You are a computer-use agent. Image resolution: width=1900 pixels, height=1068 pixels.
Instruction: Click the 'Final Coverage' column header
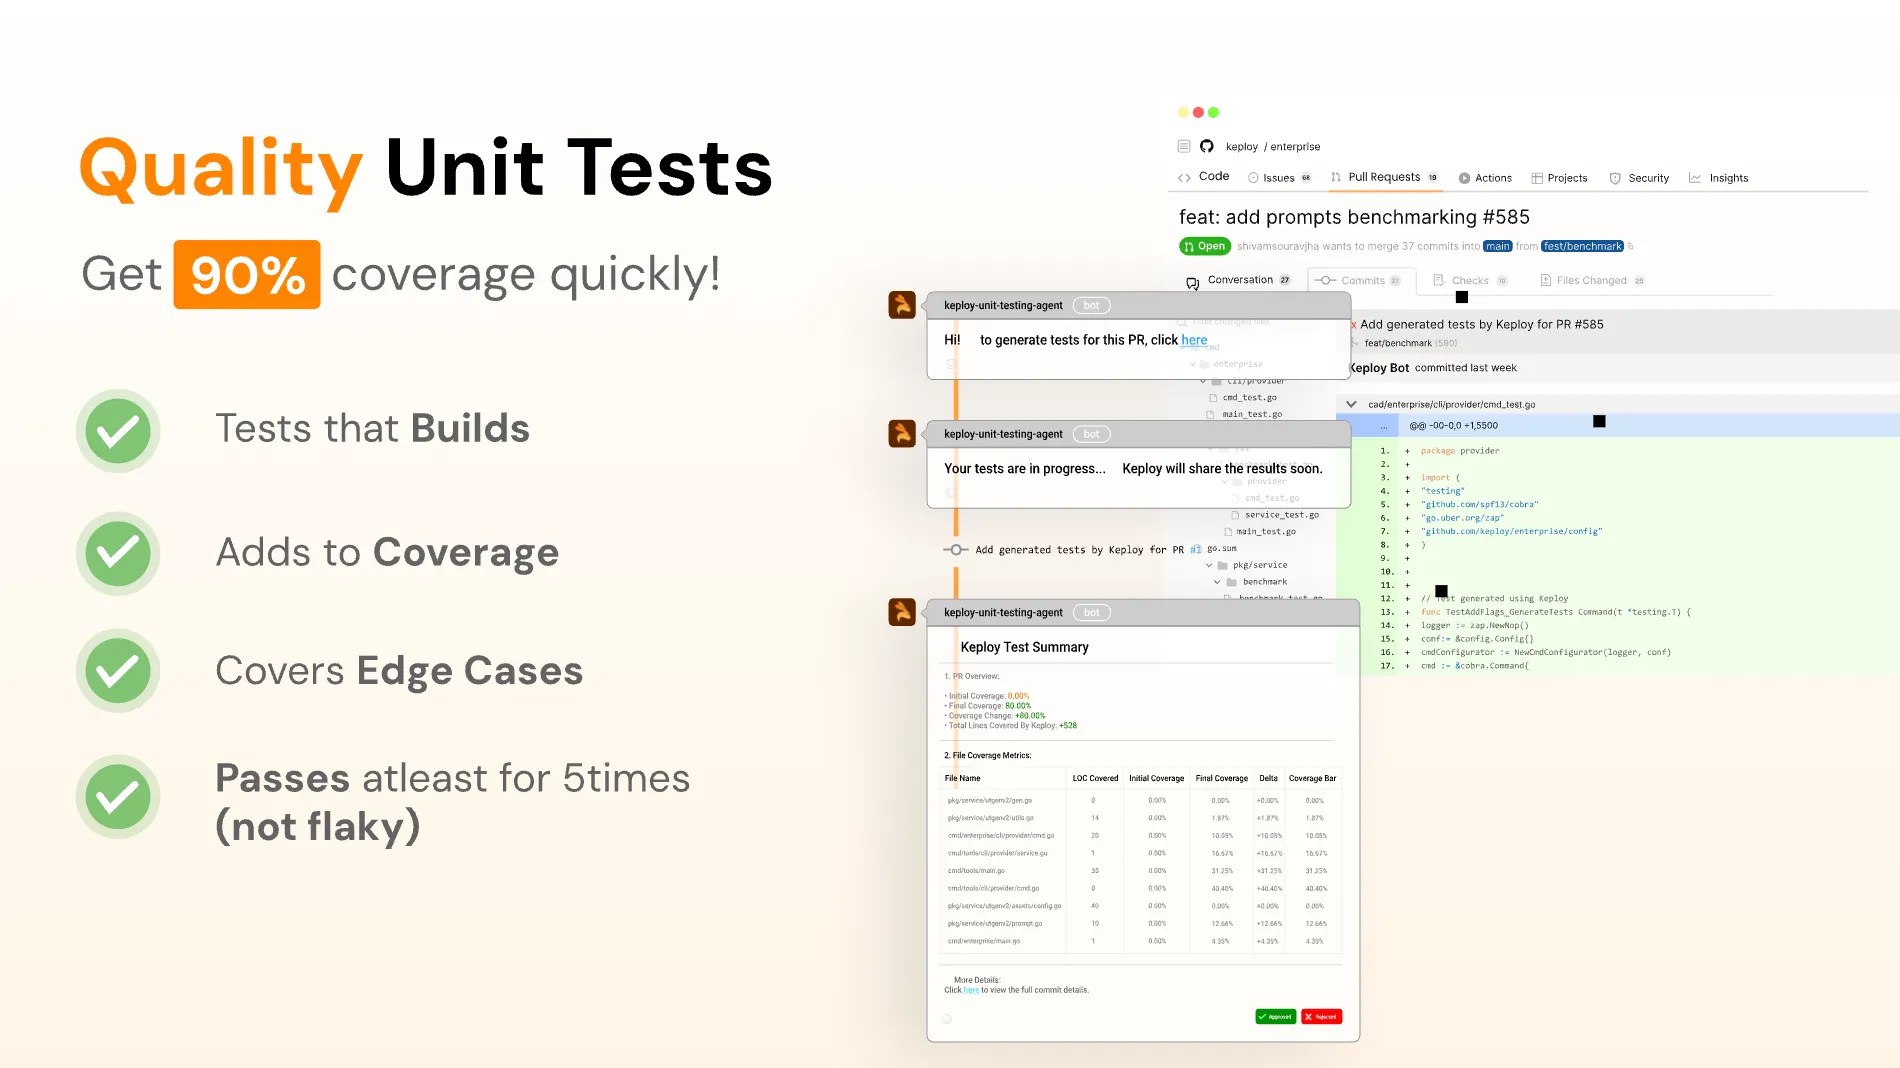tap(1222, 778)
